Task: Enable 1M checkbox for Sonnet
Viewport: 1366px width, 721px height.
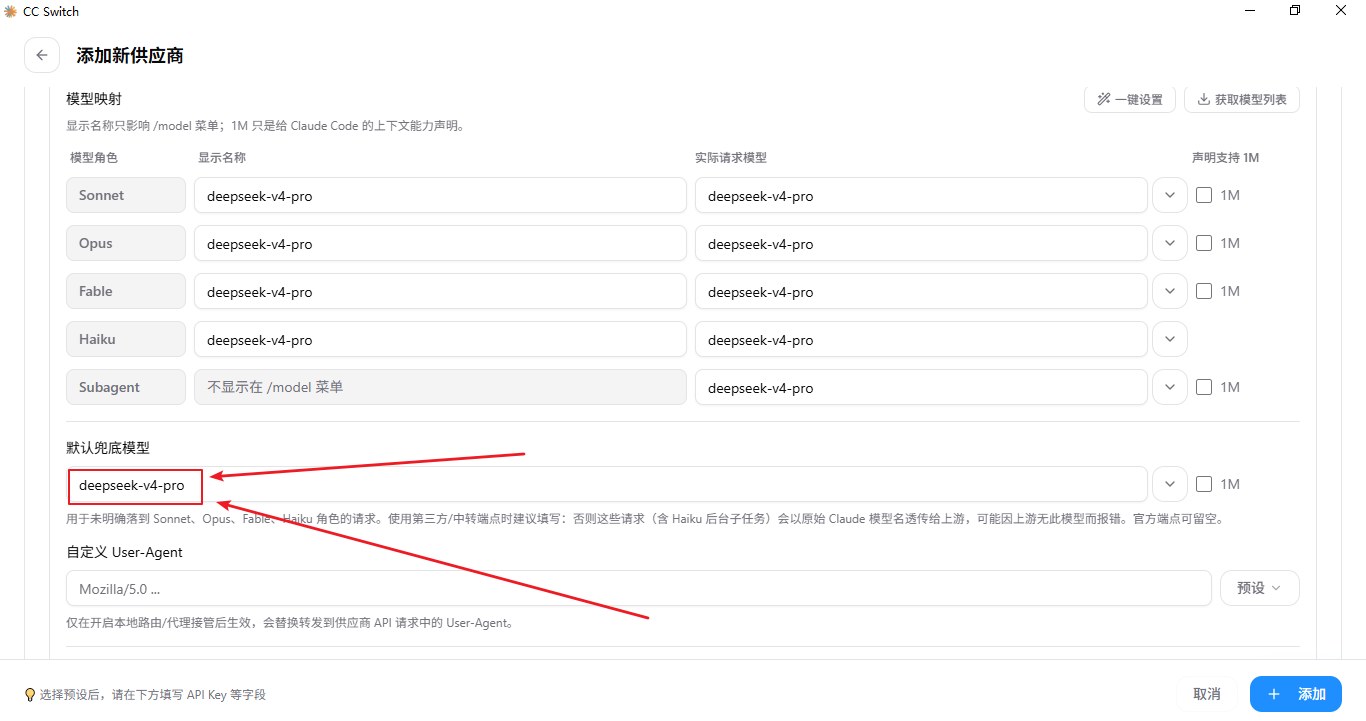Action: pos(1204,195)
